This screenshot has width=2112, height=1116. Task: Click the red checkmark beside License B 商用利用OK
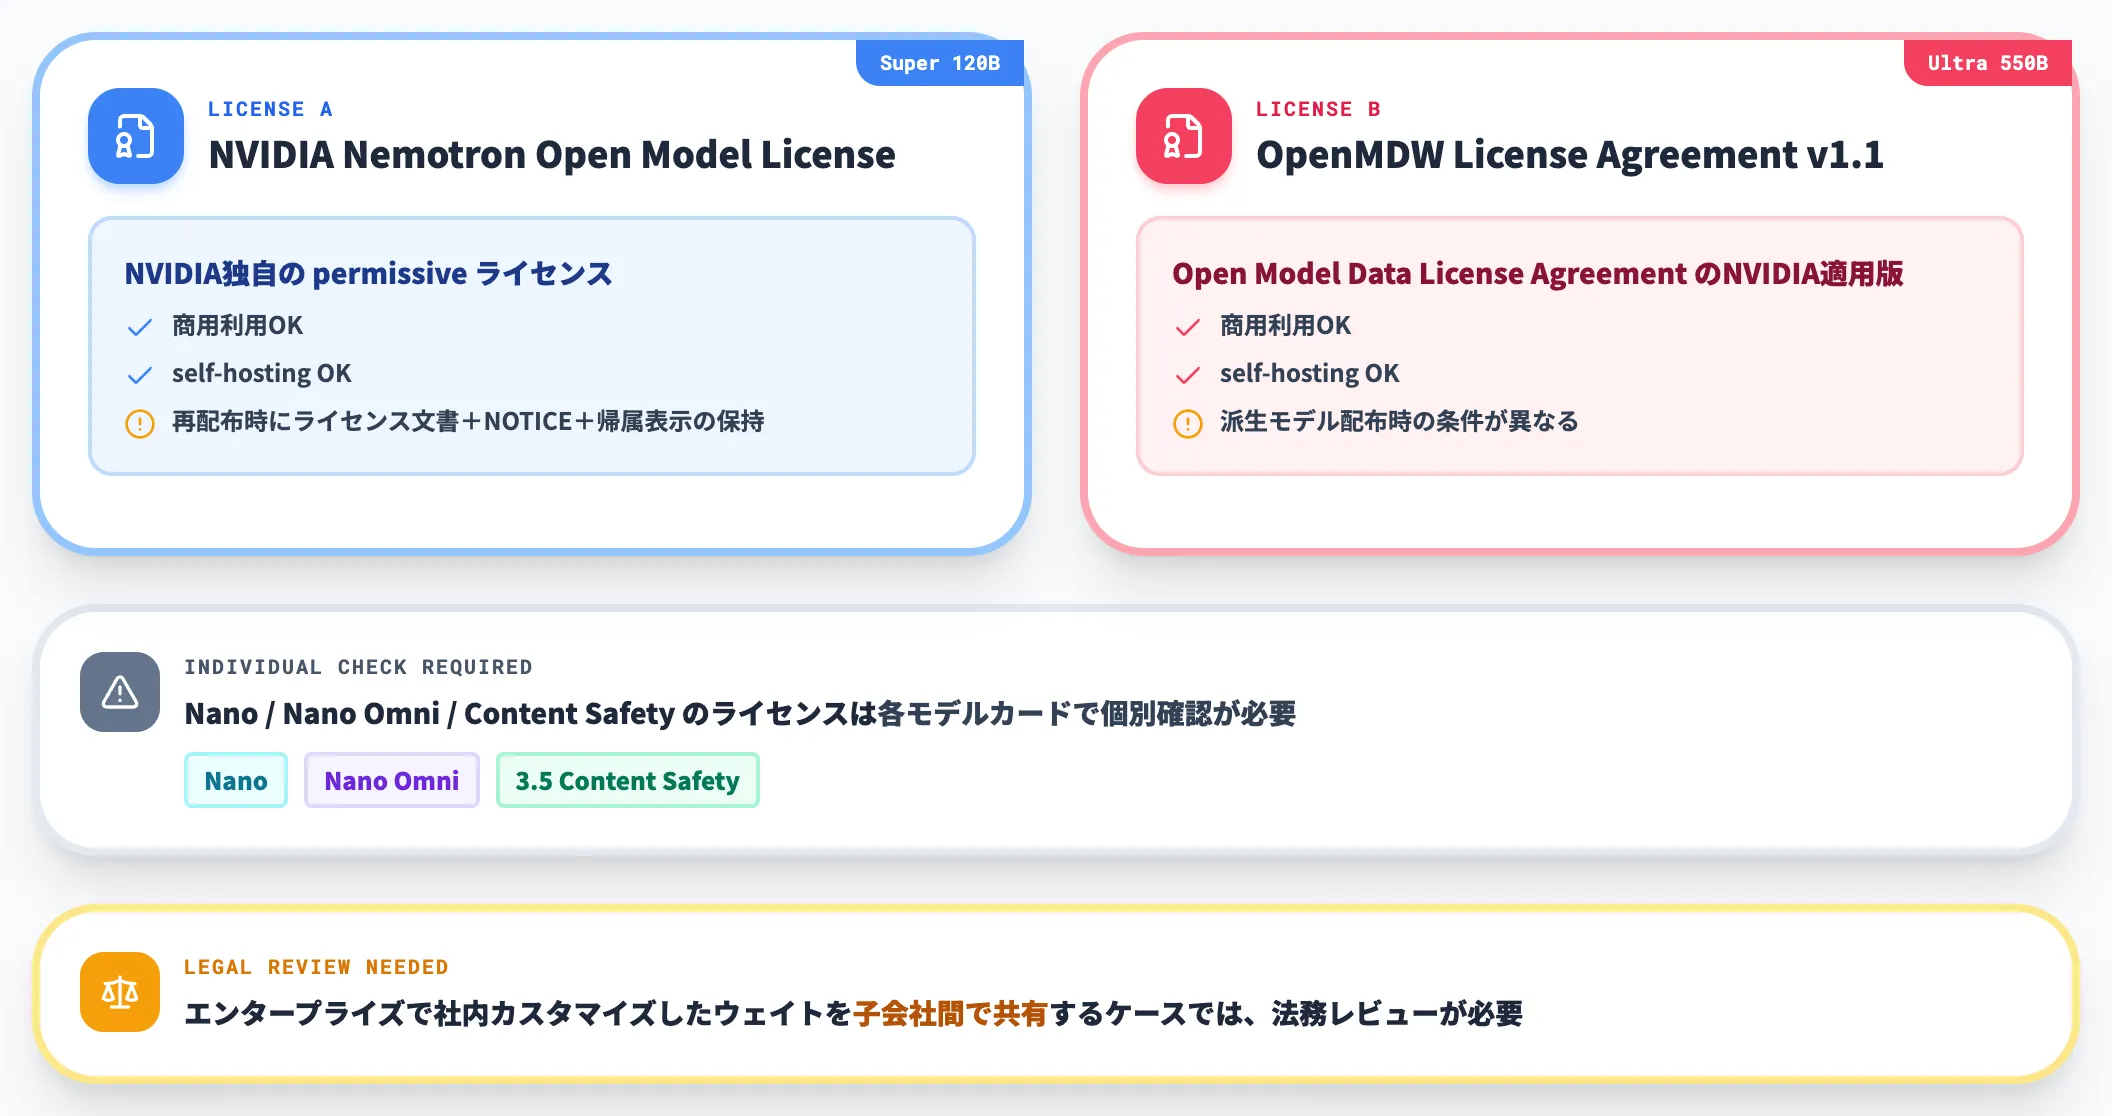tap(1188, 327)
